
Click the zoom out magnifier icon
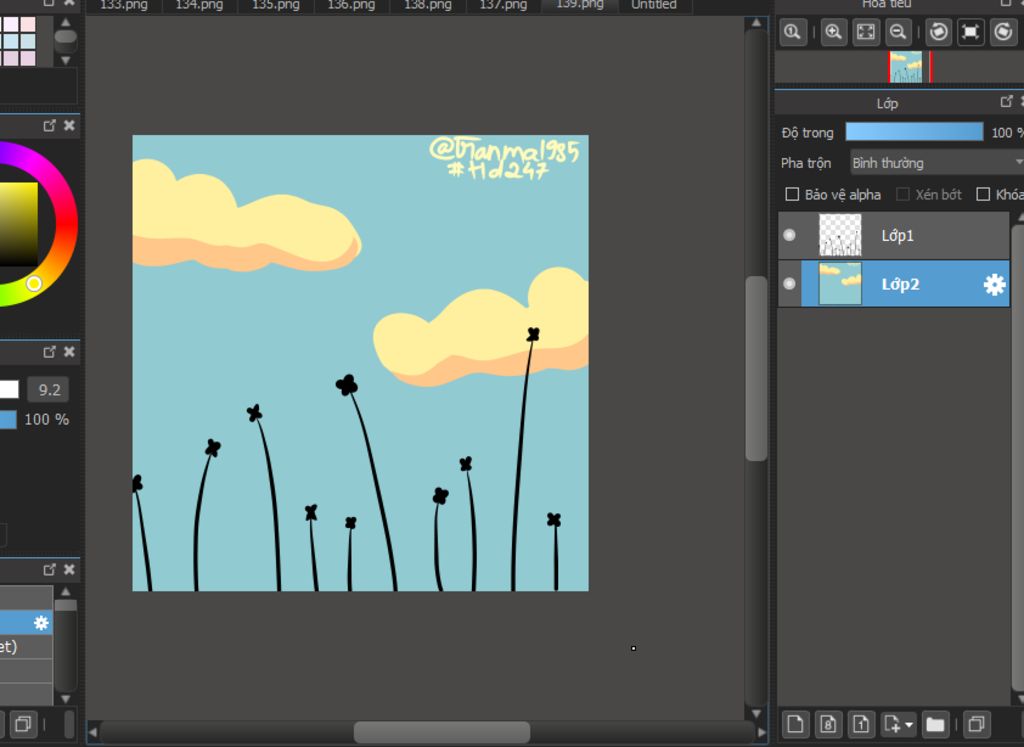(898, 32)
